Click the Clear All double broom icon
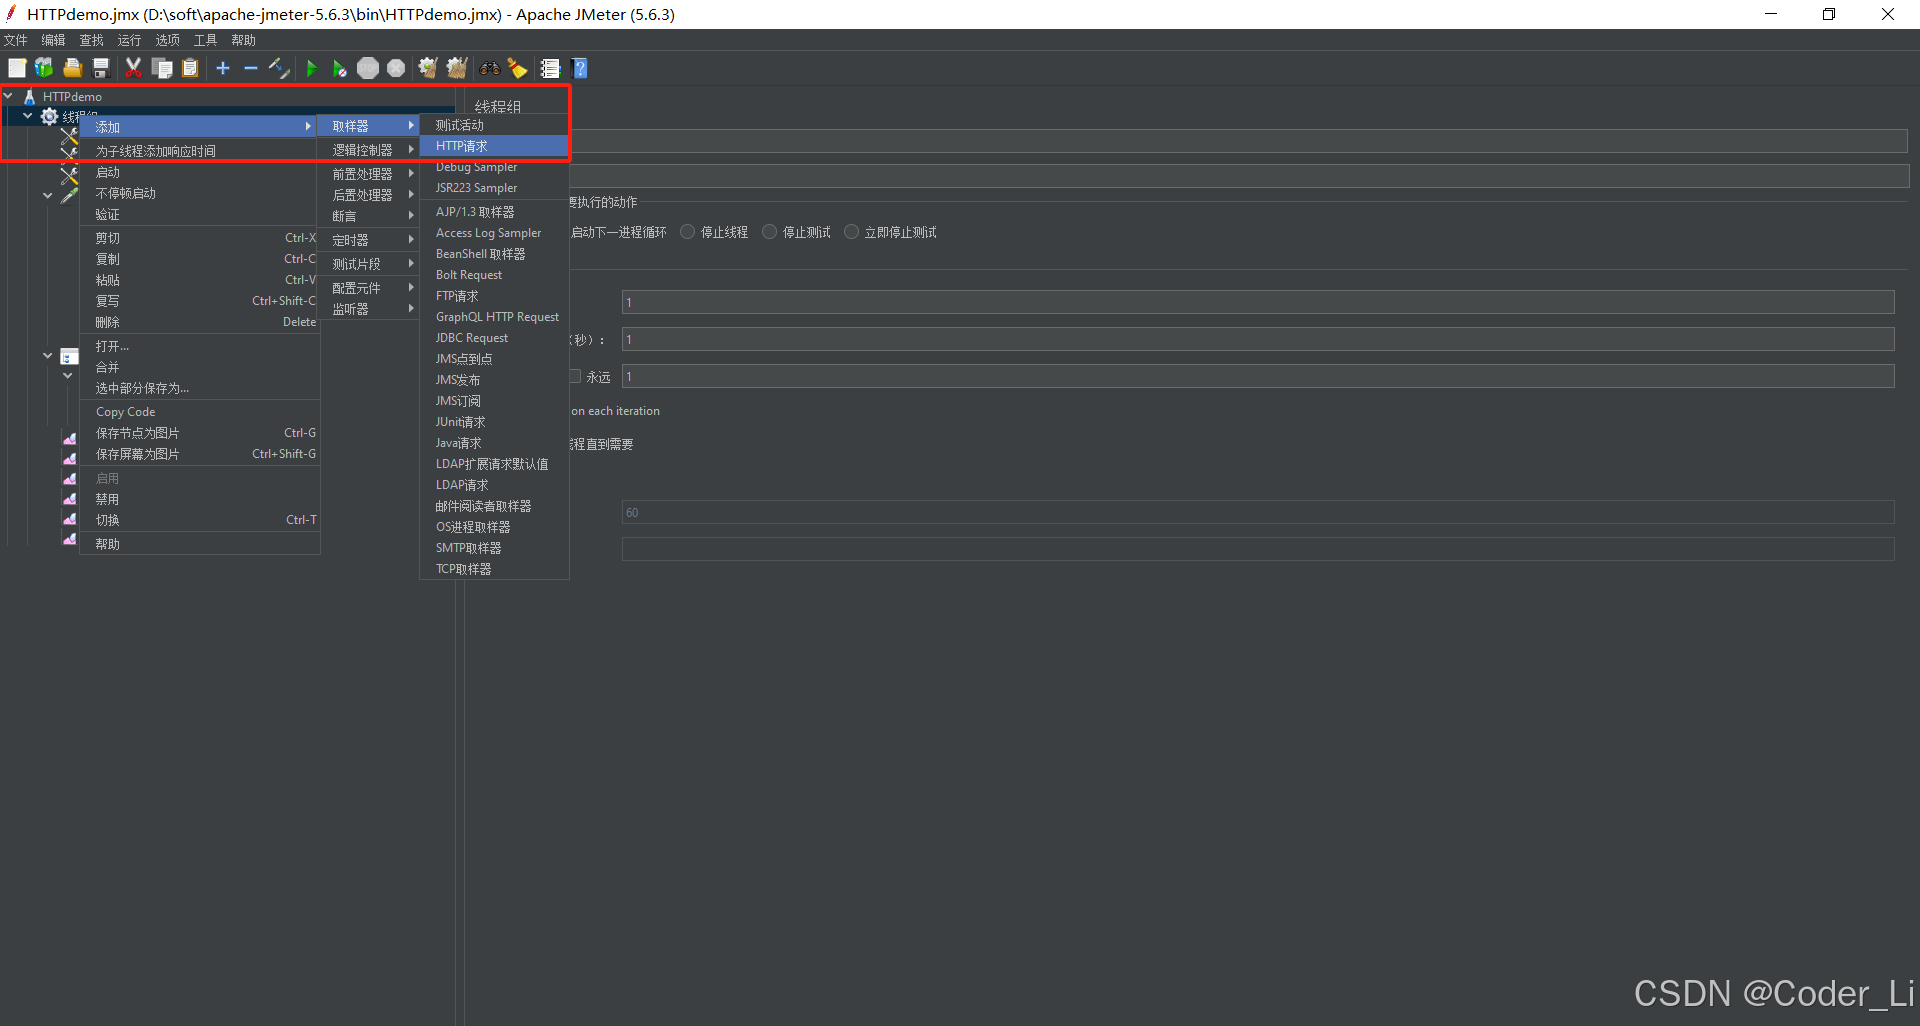The width and height of the screenshot is (1920, 1026). tap(457, 68)
